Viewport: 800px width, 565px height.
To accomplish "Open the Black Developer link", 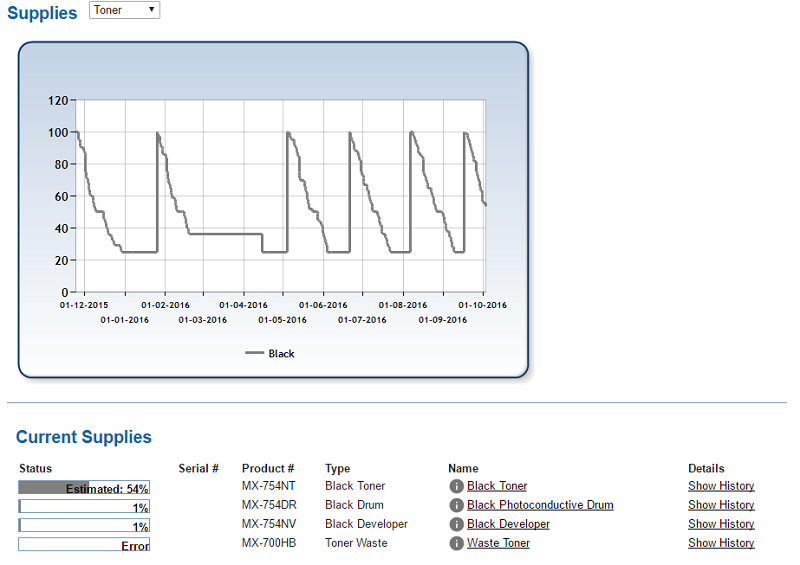I will point(508,524).
